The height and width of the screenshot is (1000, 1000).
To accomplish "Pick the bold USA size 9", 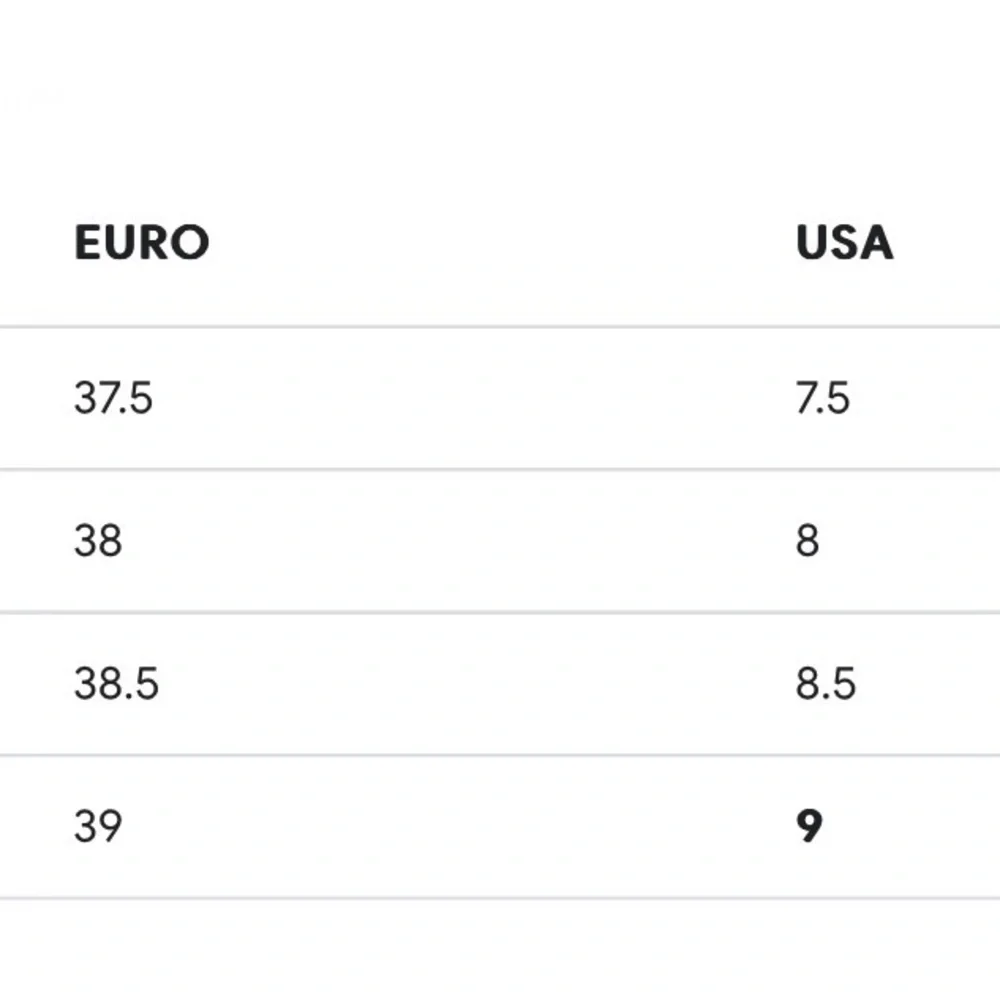I will pyautogui.click(x=809, y=827).
